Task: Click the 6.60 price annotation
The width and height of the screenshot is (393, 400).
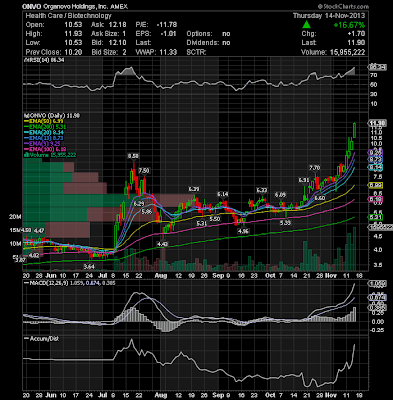Action: [x=320, y=198]
